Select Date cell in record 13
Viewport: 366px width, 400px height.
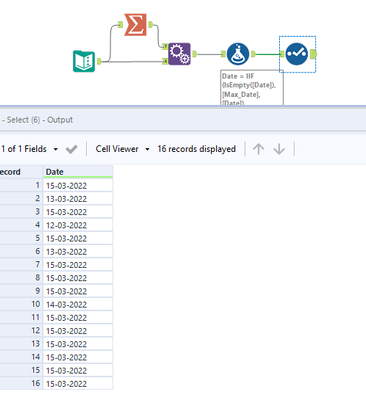tap(78, 344)
